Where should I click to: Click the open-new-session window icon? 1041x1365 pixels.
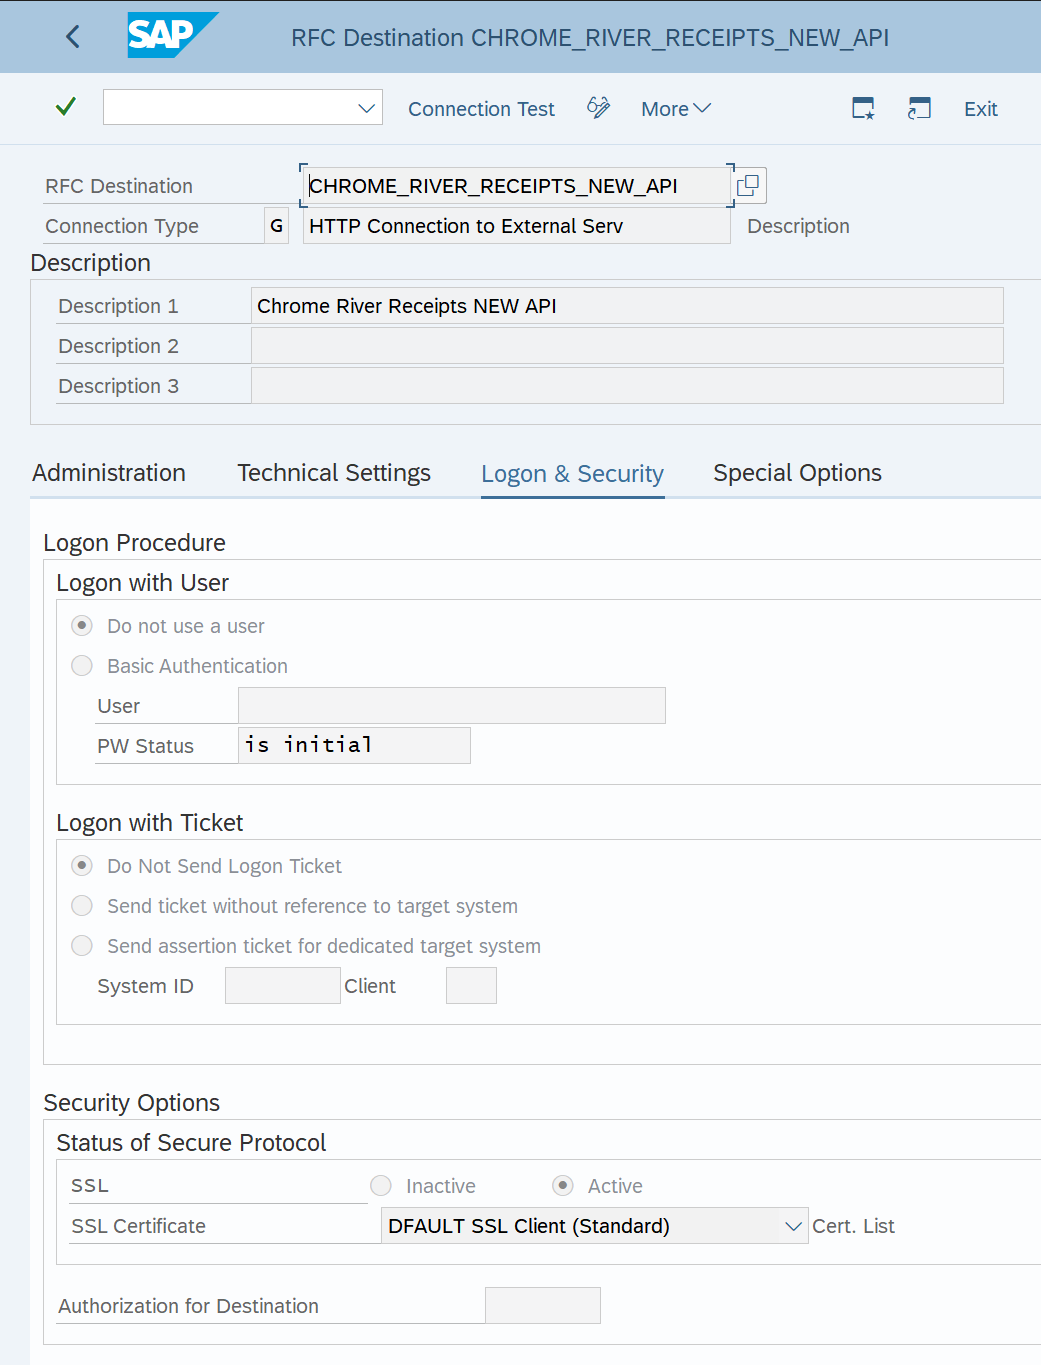point(919,108)
